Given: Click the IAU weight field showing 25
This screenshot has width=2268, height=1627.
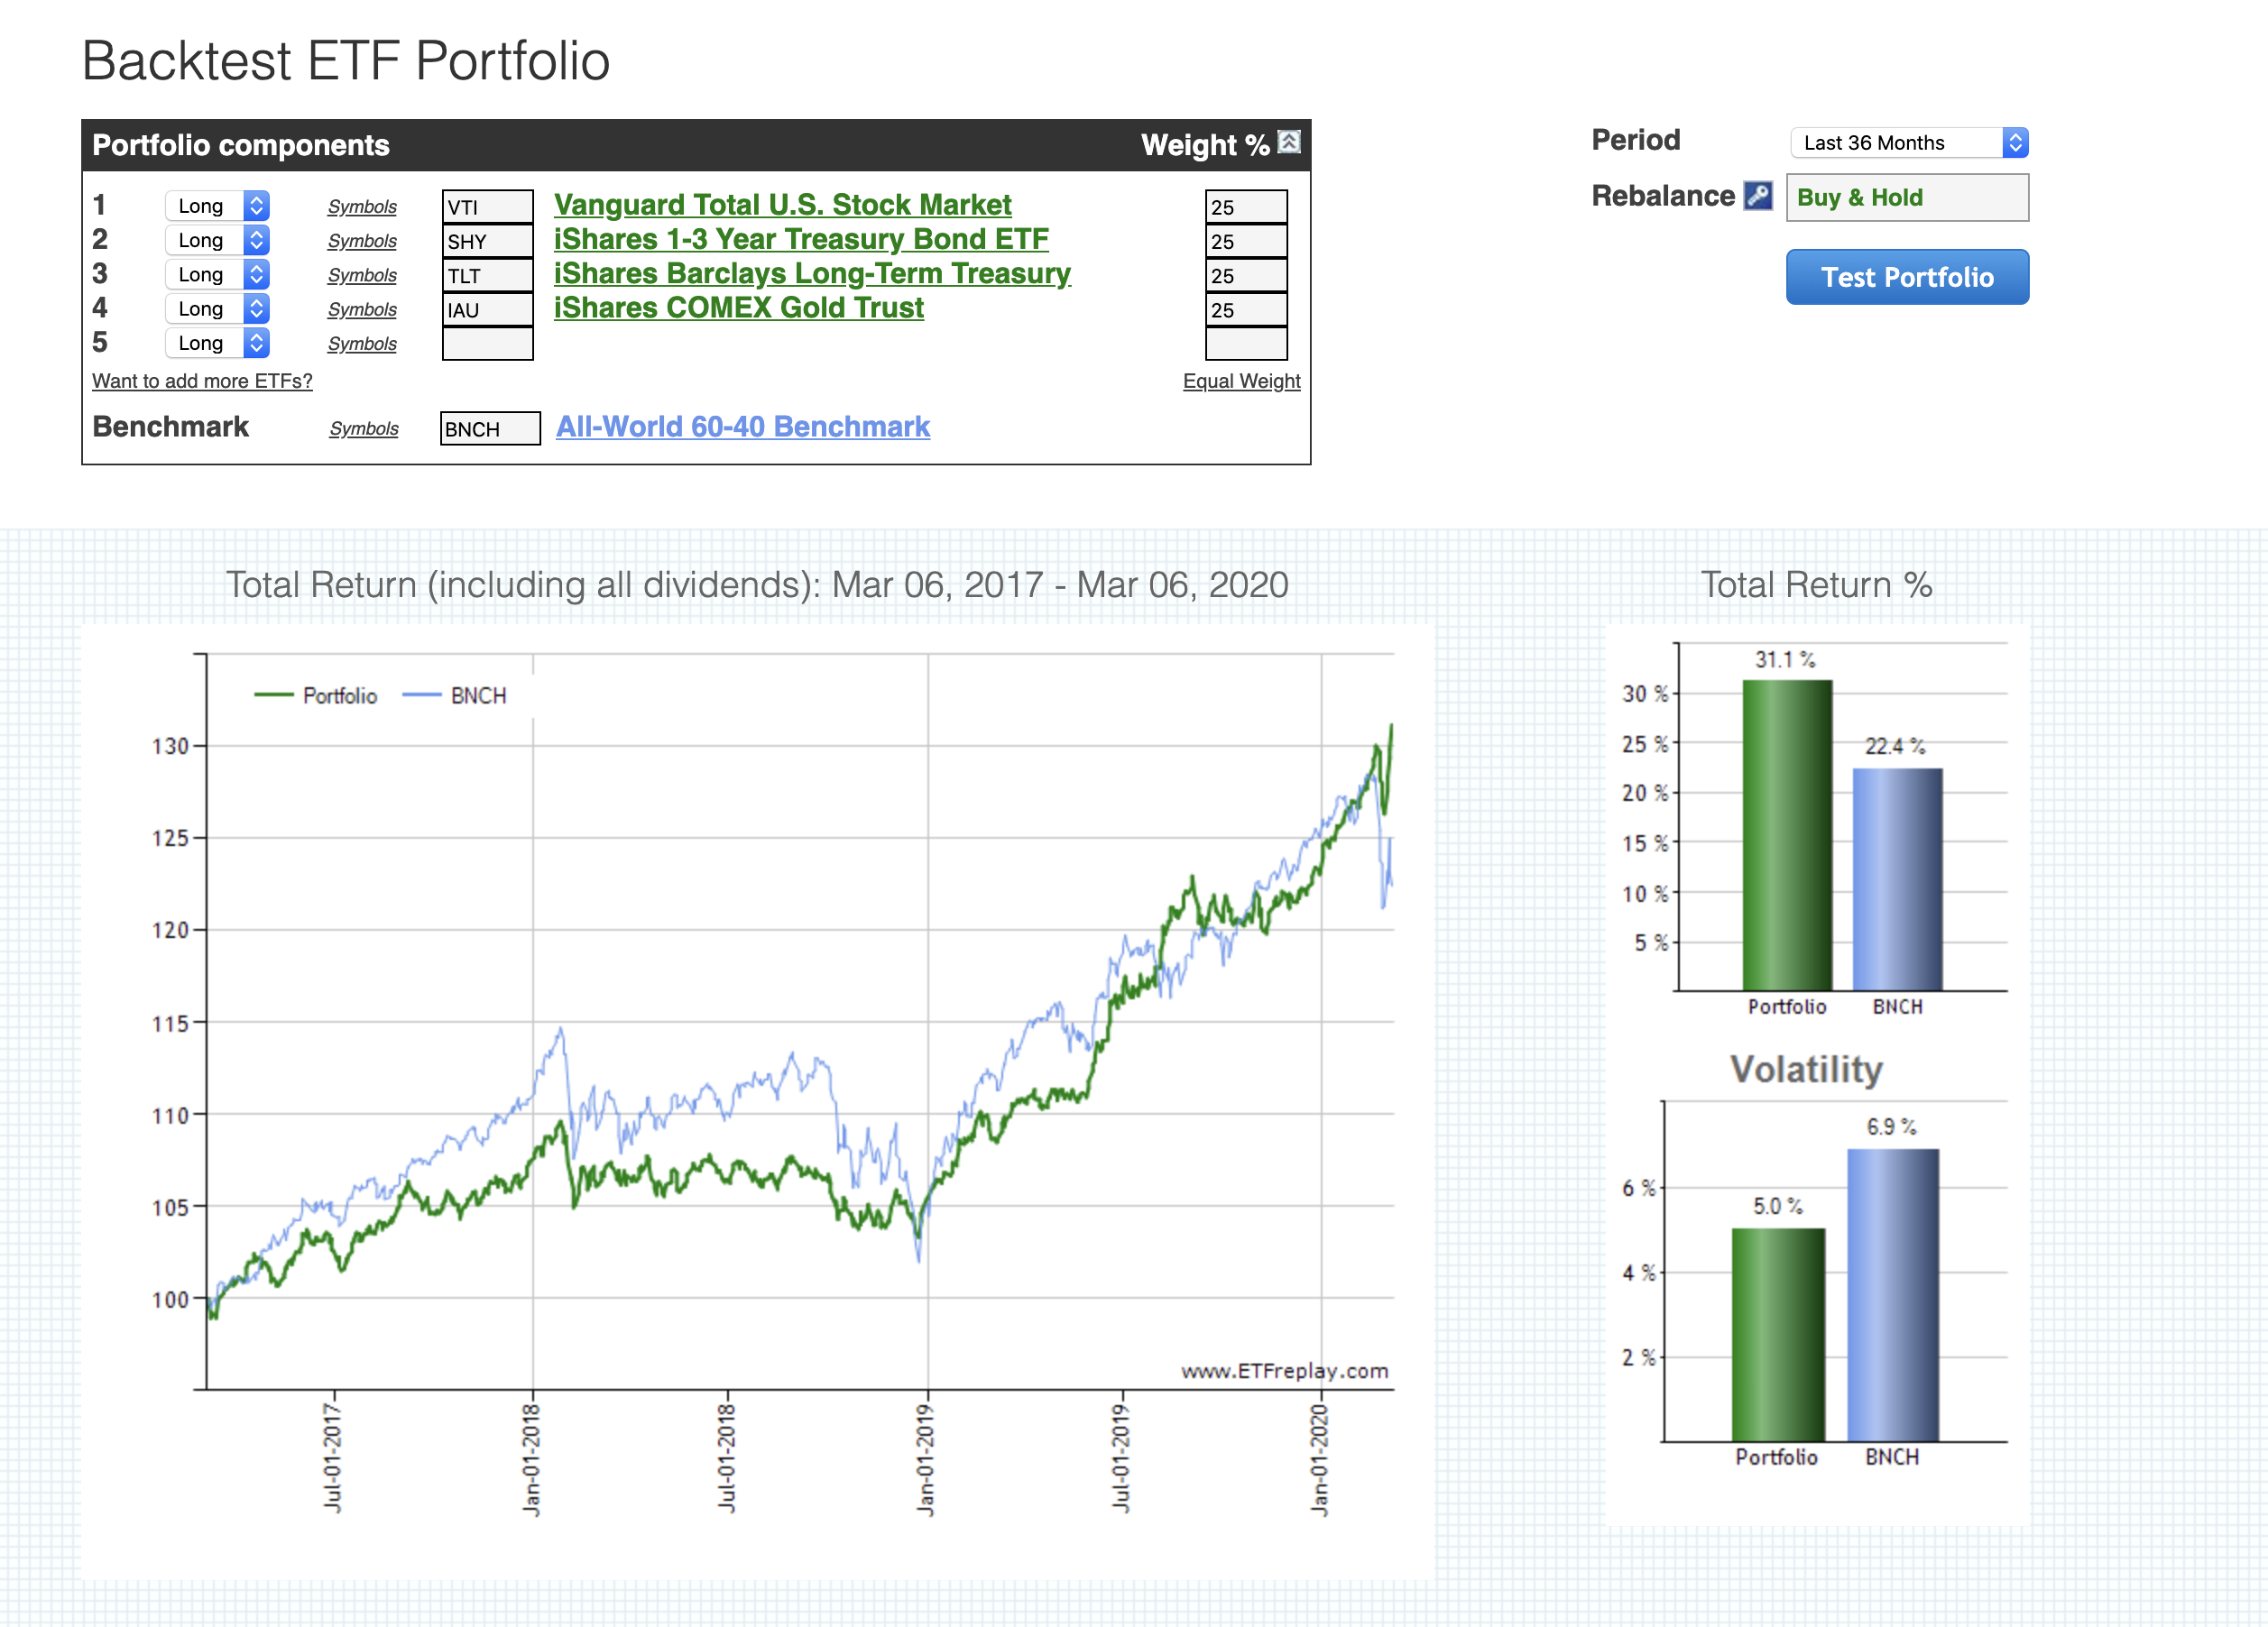Looking at the screenshot, I should (x=1246, y=310).
